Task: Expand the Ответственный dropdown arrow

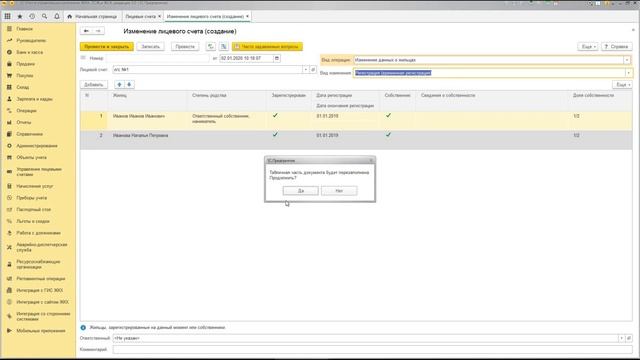Action: [x=622, y=338]
